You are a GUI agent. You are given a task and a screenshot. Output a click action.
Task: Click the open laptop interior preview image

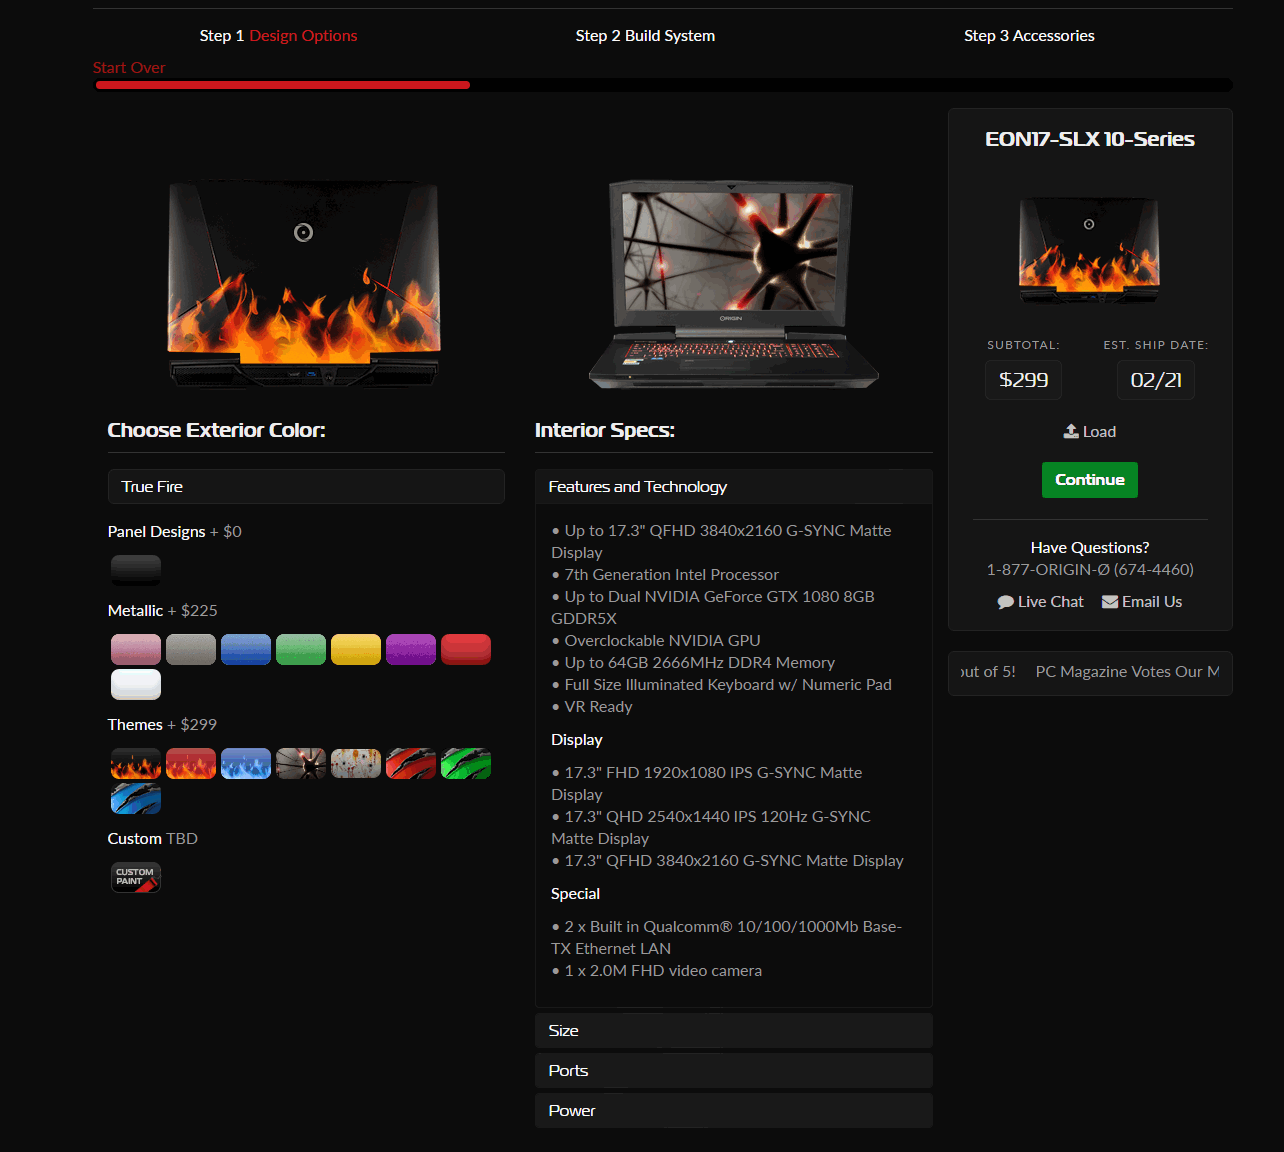(x=734, y=285)
